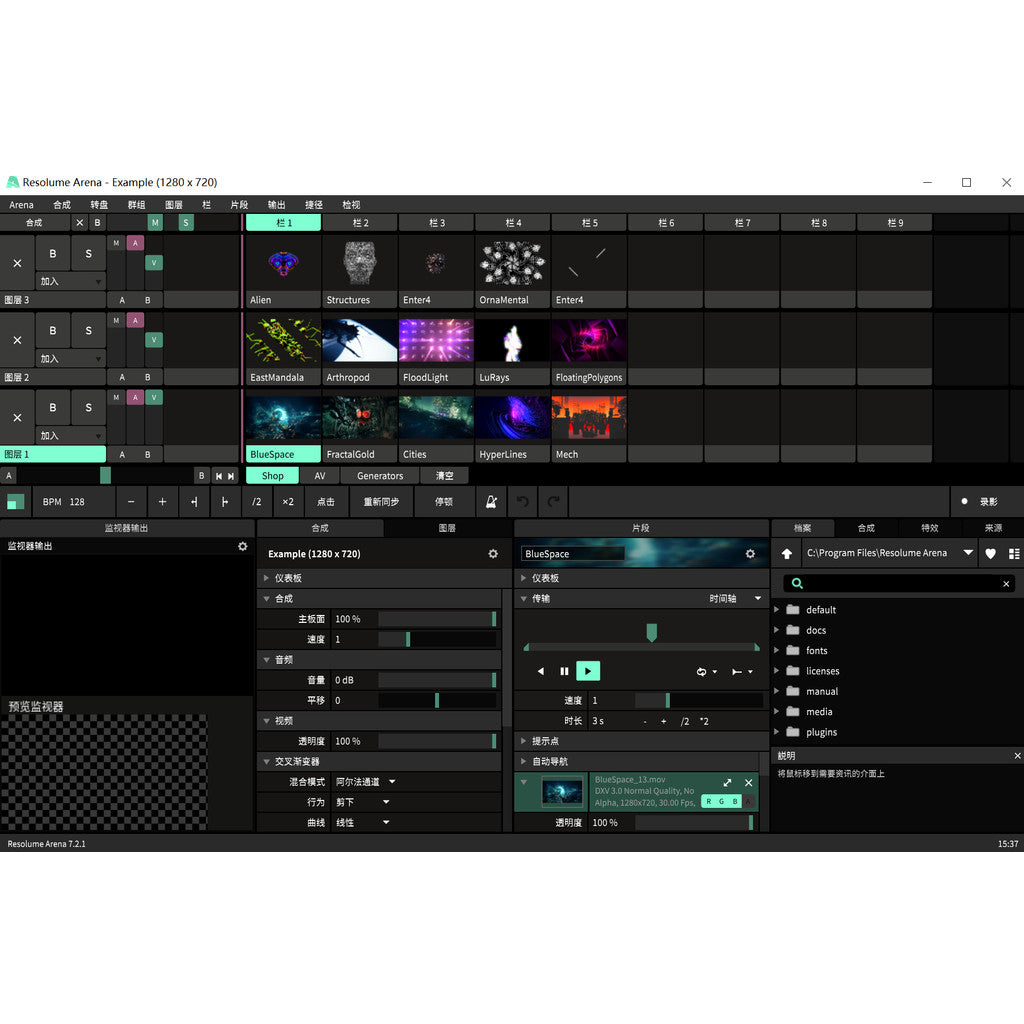Toggle bypass B on 图层 3

(53, 253)
